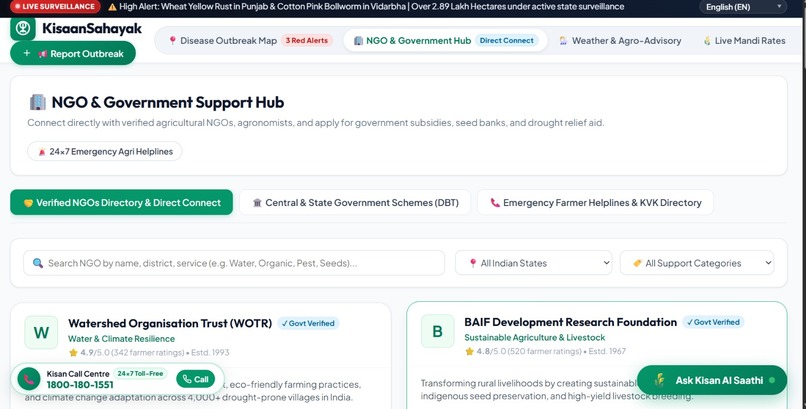This screenshot has height=409, width=806.
Task: Click the tag icon in Support Categories dropdown
Action: point(637,263)
